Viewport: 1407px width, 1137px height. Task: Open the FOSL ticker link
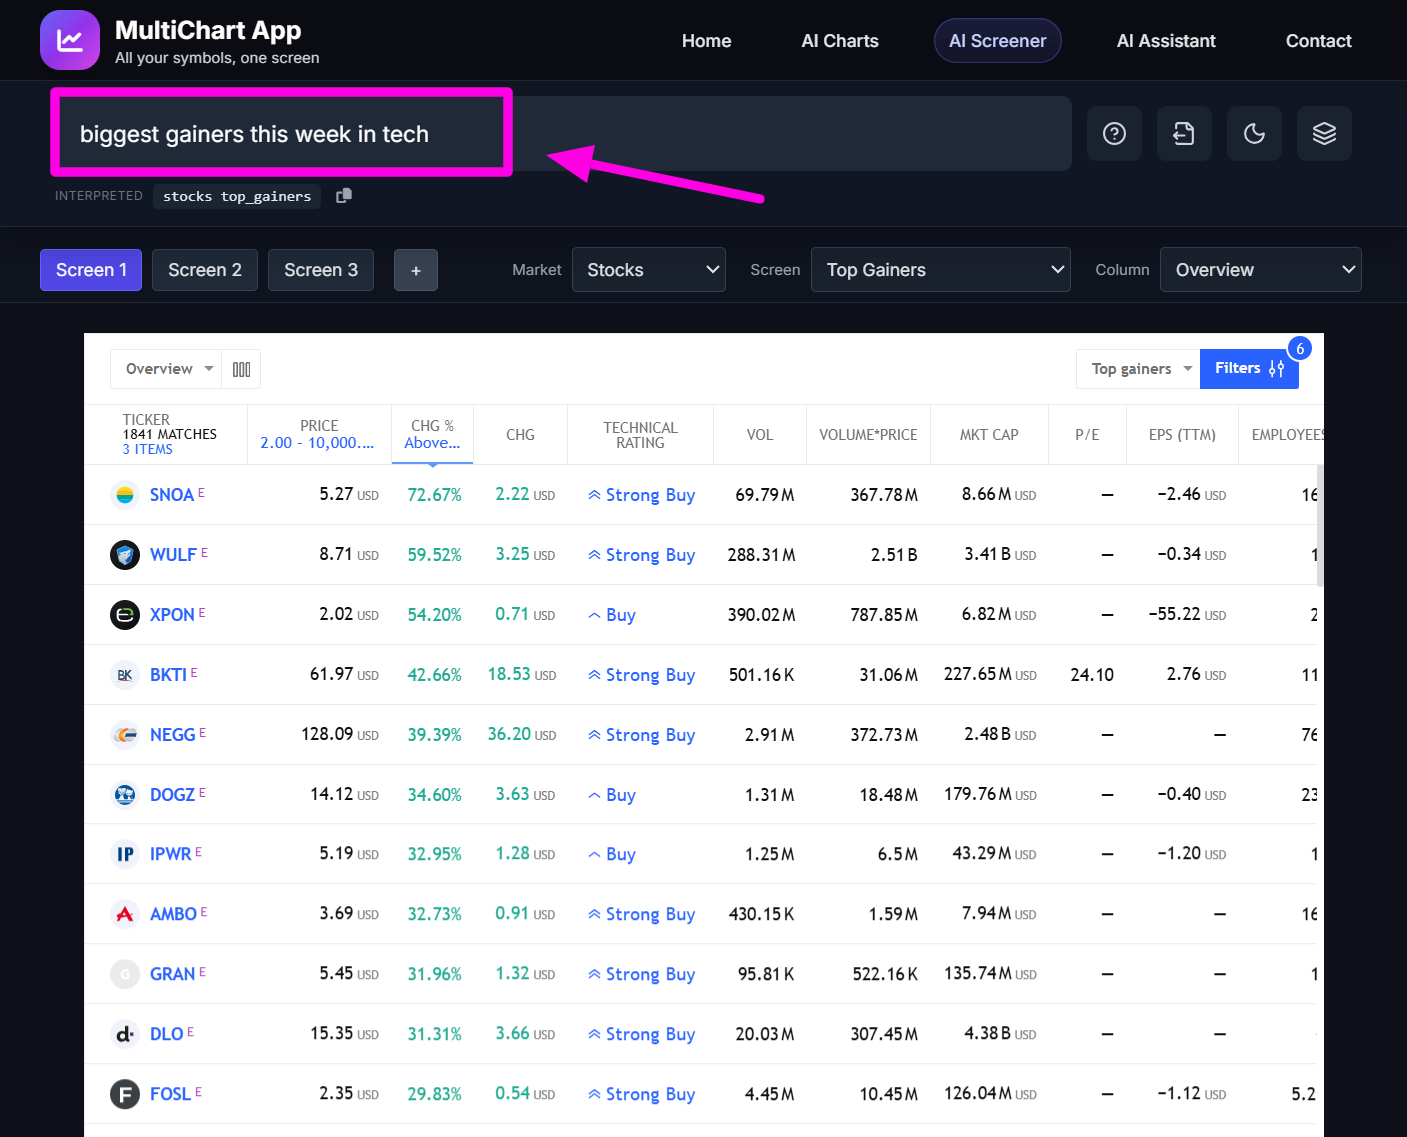pyautogui.click(x=170, y=1094)
